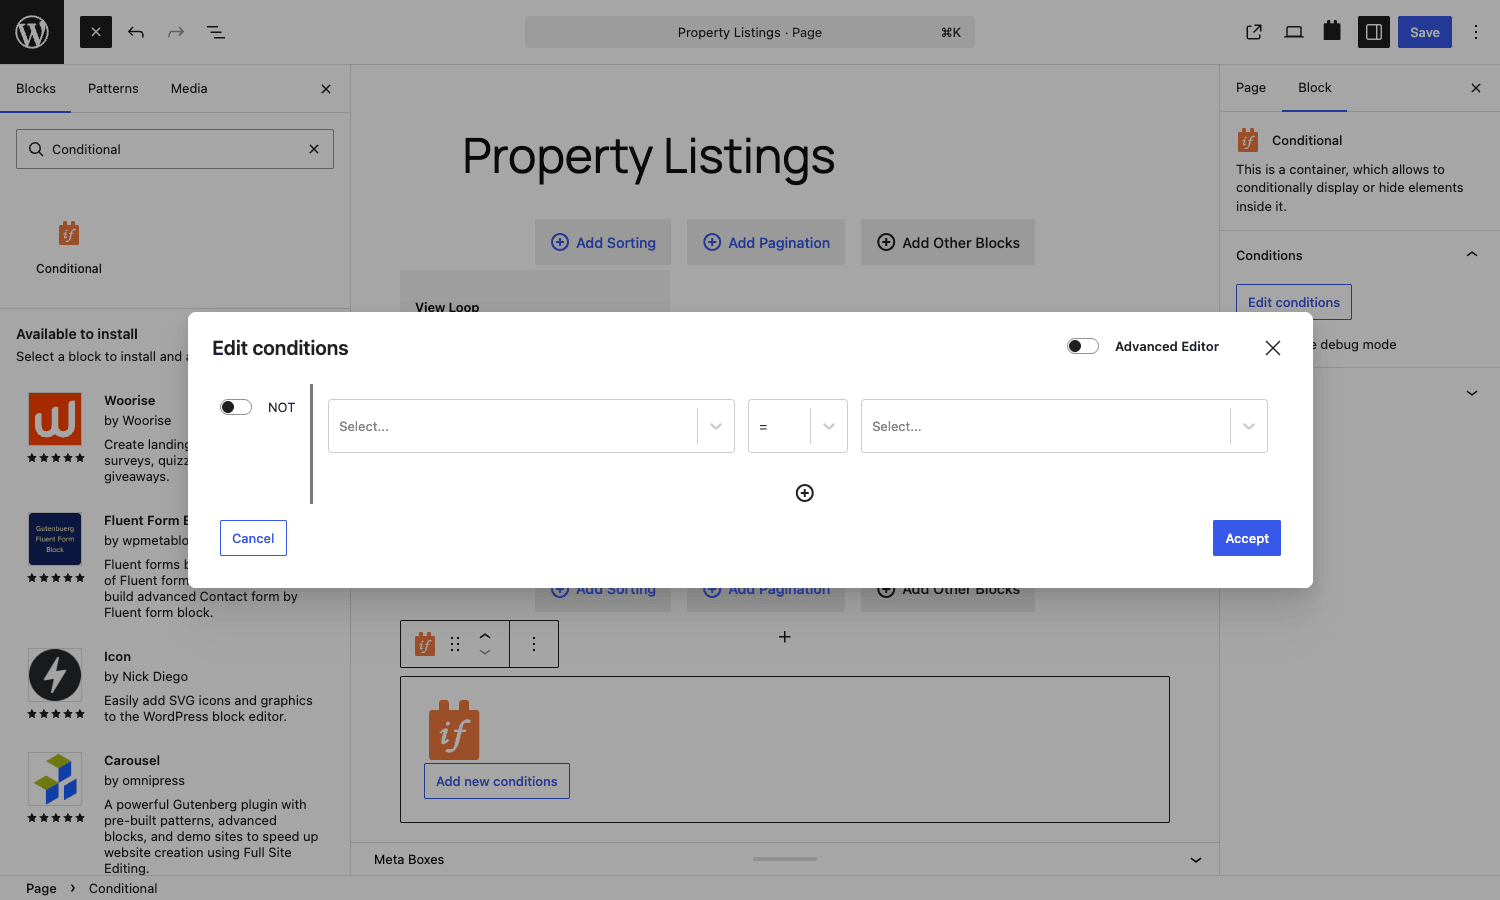Collapse the Conditions panel section
This screenshot has height=900, width=1500.
click(1472, 255)
